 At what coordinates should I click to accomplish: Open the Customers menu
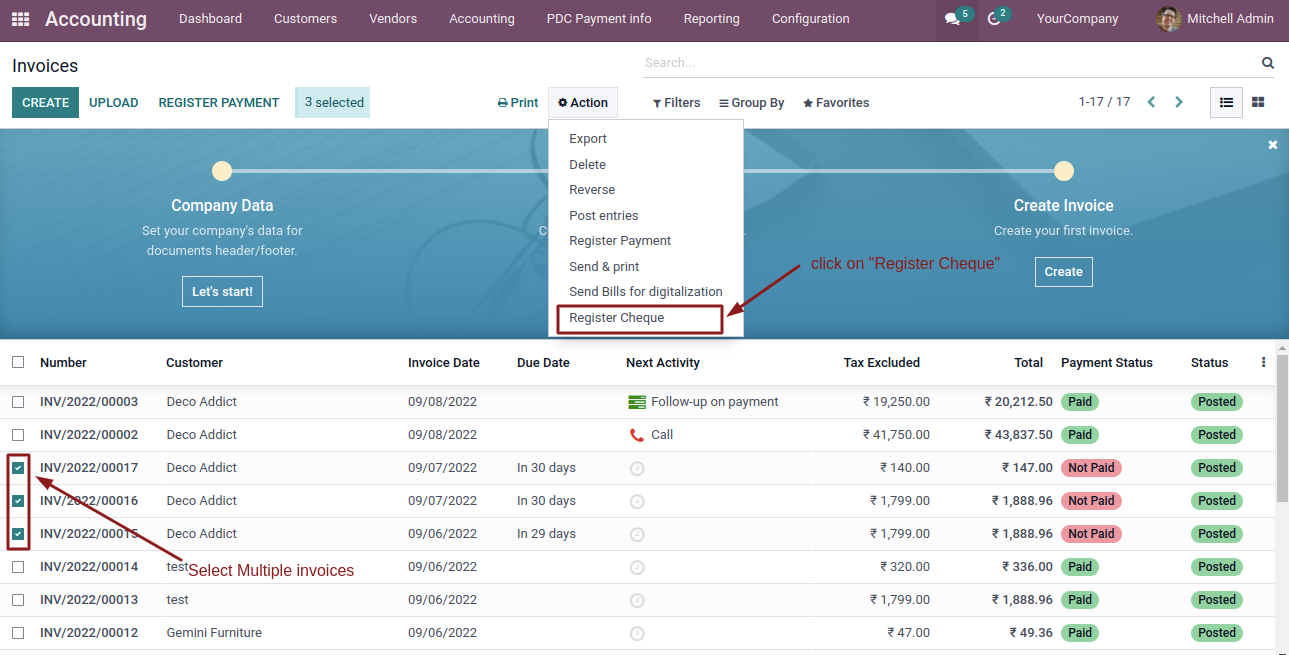(x=305, y=19)
